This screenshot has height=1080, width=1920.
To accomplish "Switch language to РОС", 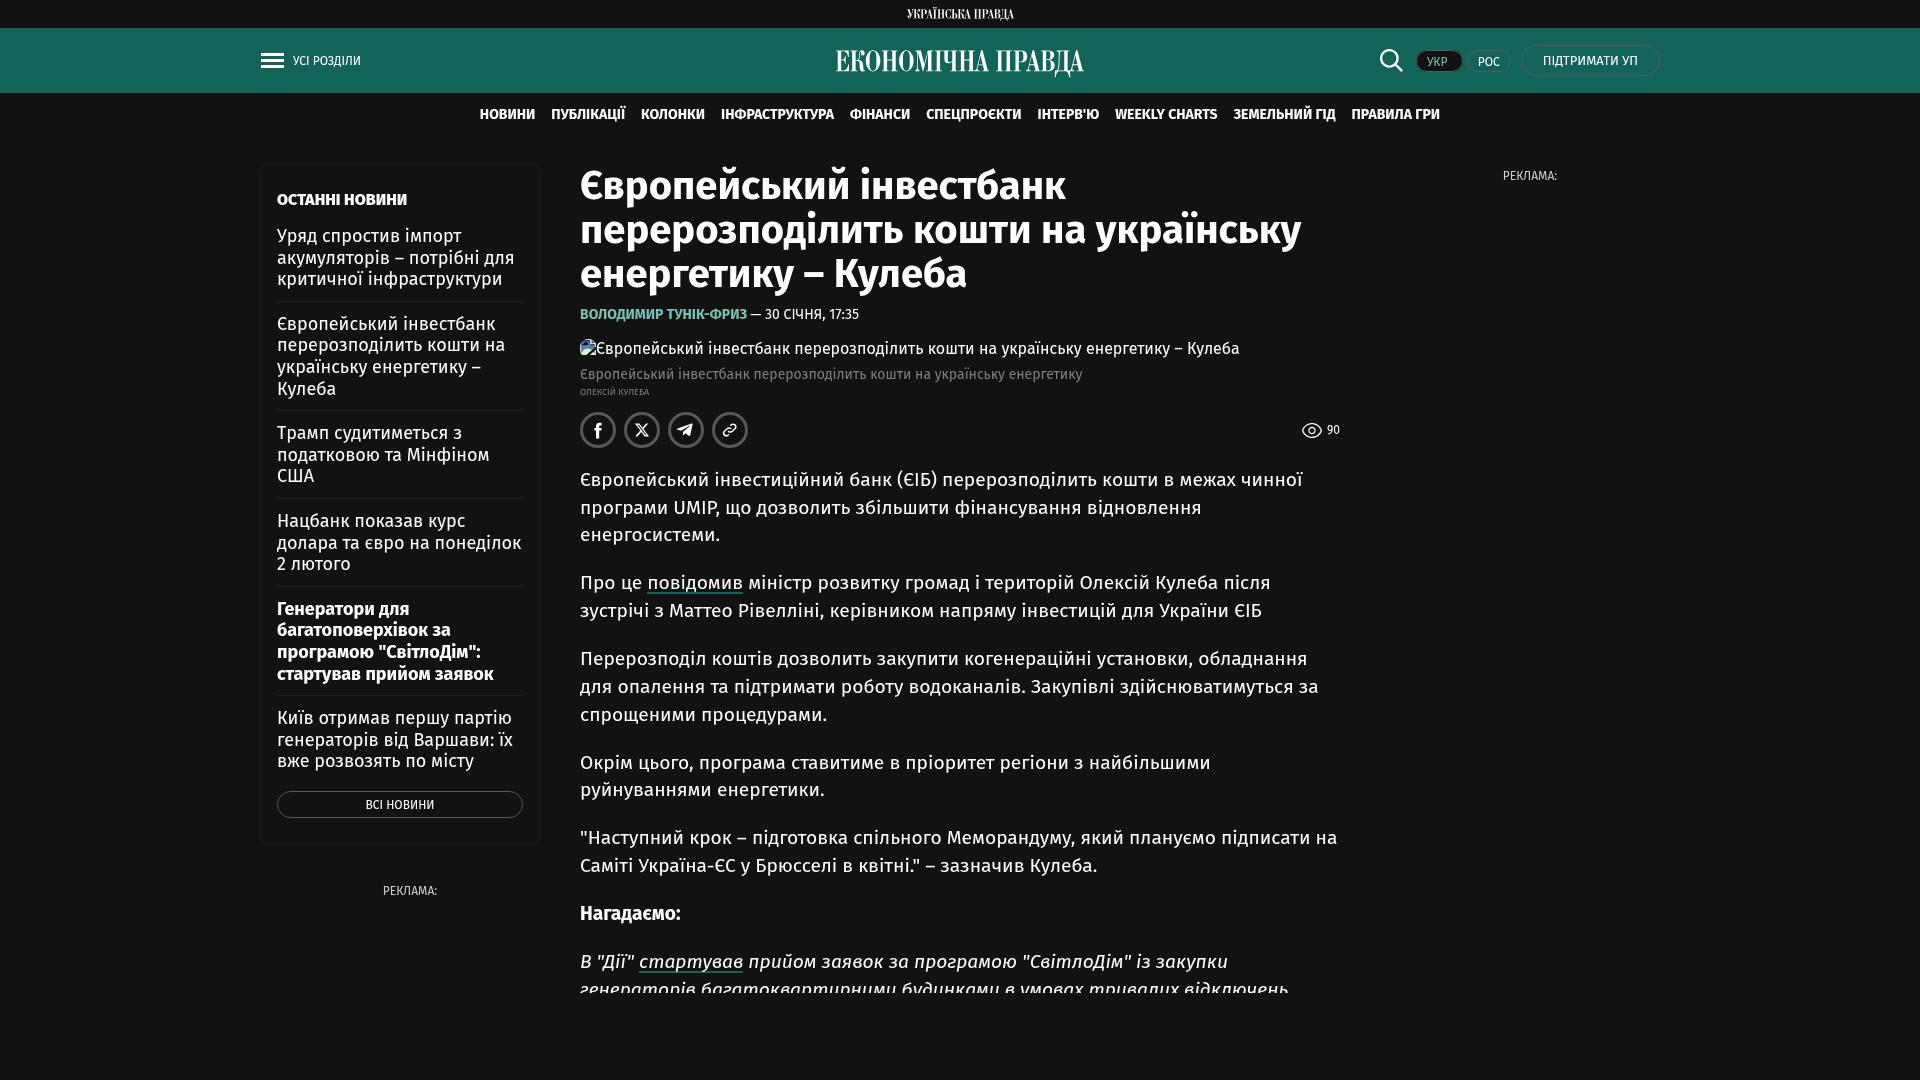I will point(1488,61).
